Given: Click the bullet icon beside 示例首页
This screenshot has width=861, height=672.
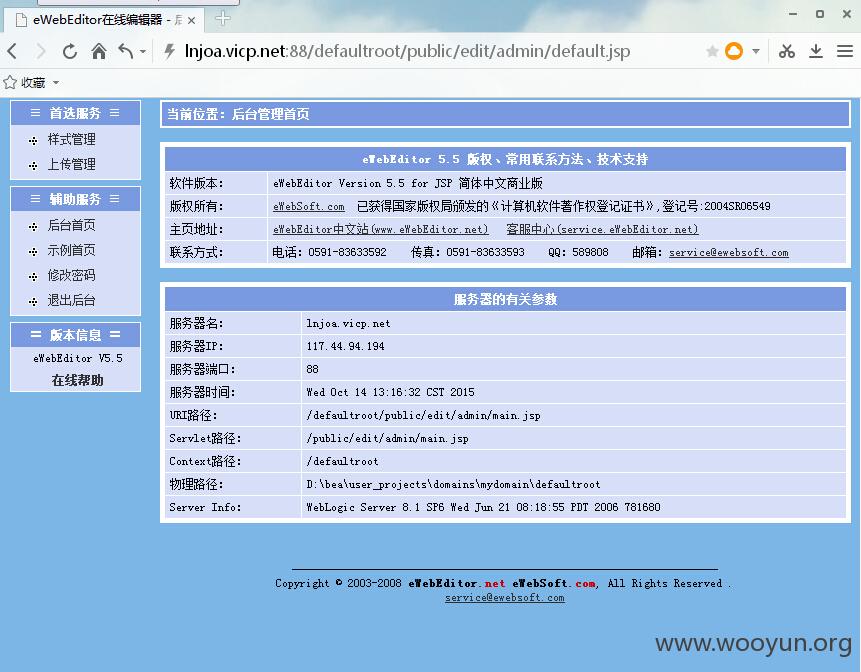Looking at the screenshot, I should [33, 251].
